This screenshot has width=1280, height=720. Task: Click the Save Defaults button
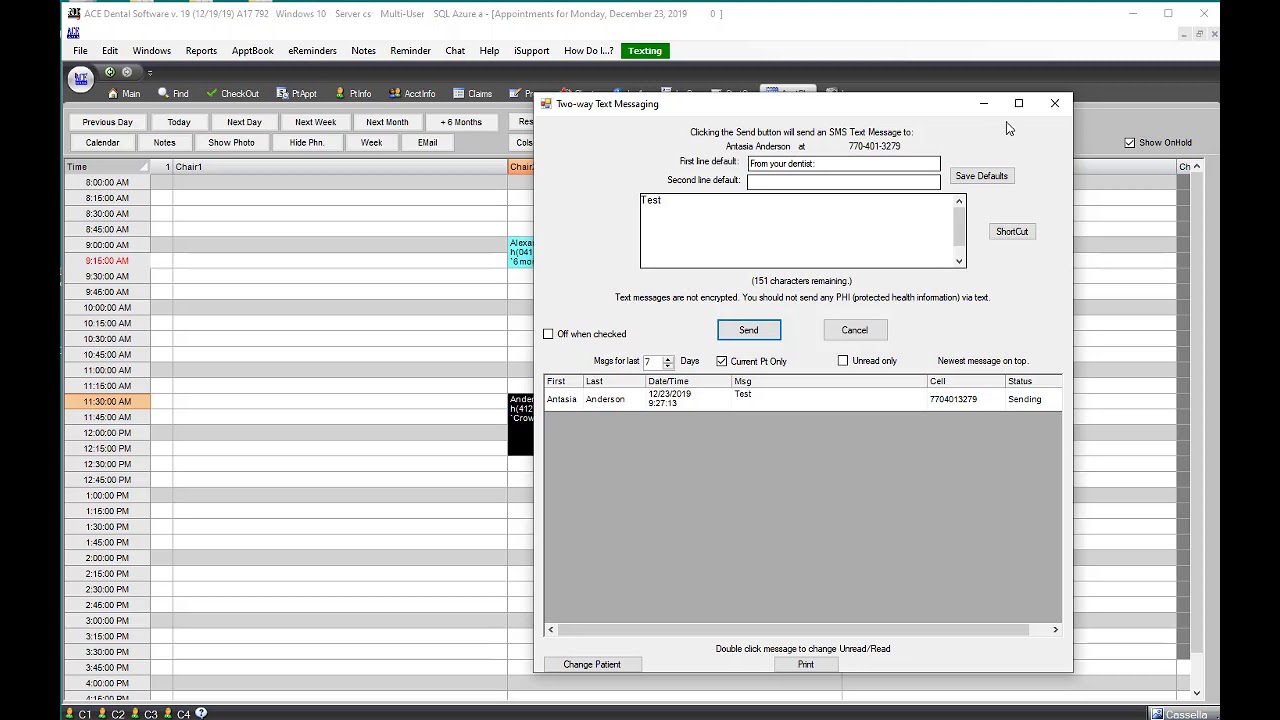click(x=981, y=176)
